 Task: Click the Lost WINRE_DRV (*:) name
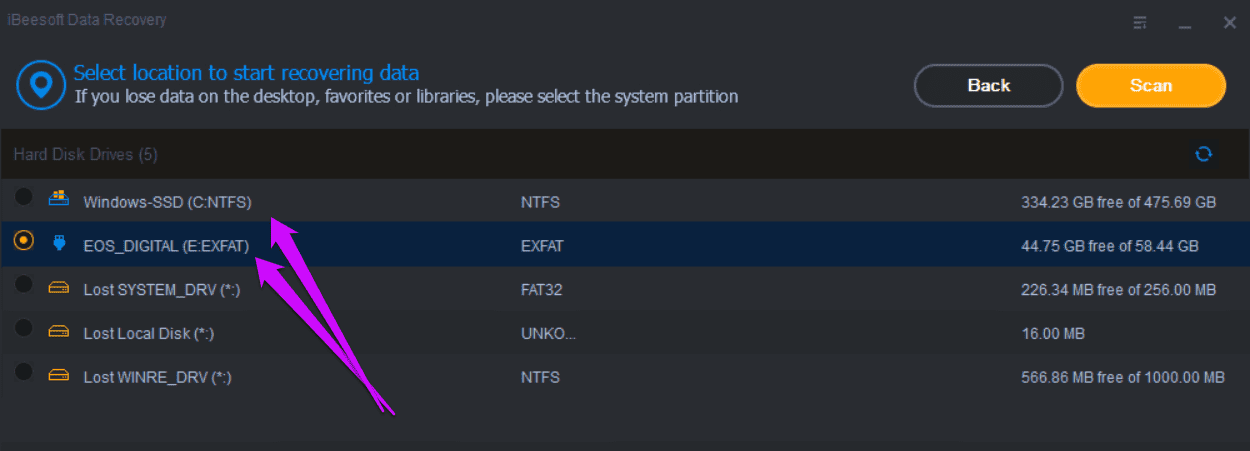pyautogui.click(x=158, y=378)
